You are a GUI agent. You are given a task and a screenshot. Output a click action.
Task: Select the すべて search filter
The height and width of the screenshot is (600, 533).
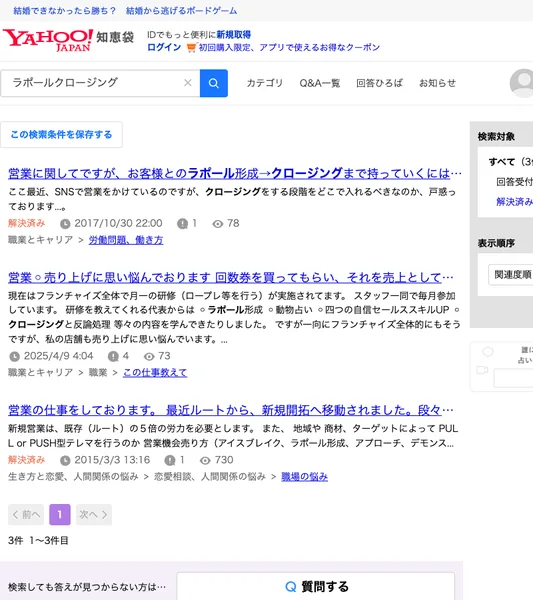coord(510,162)
